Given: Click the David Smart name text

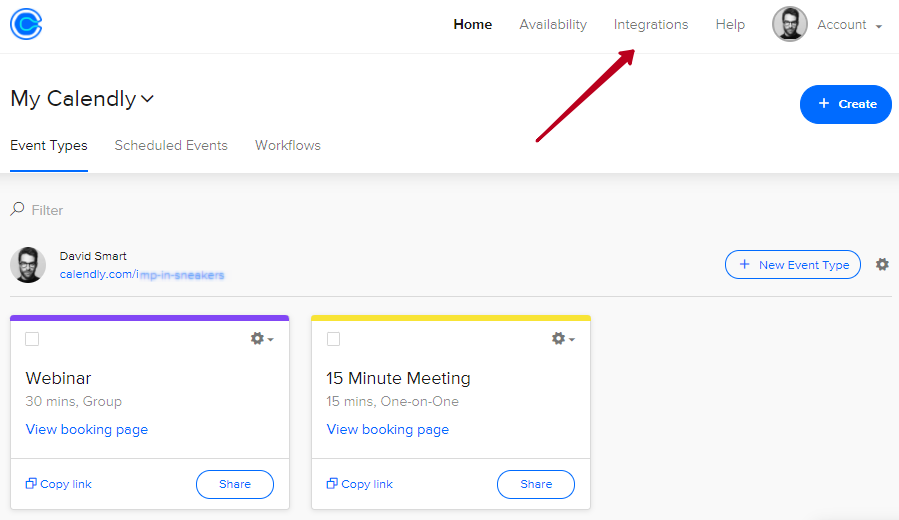Looking at the screenshot, I should click(x=93, y=256).
